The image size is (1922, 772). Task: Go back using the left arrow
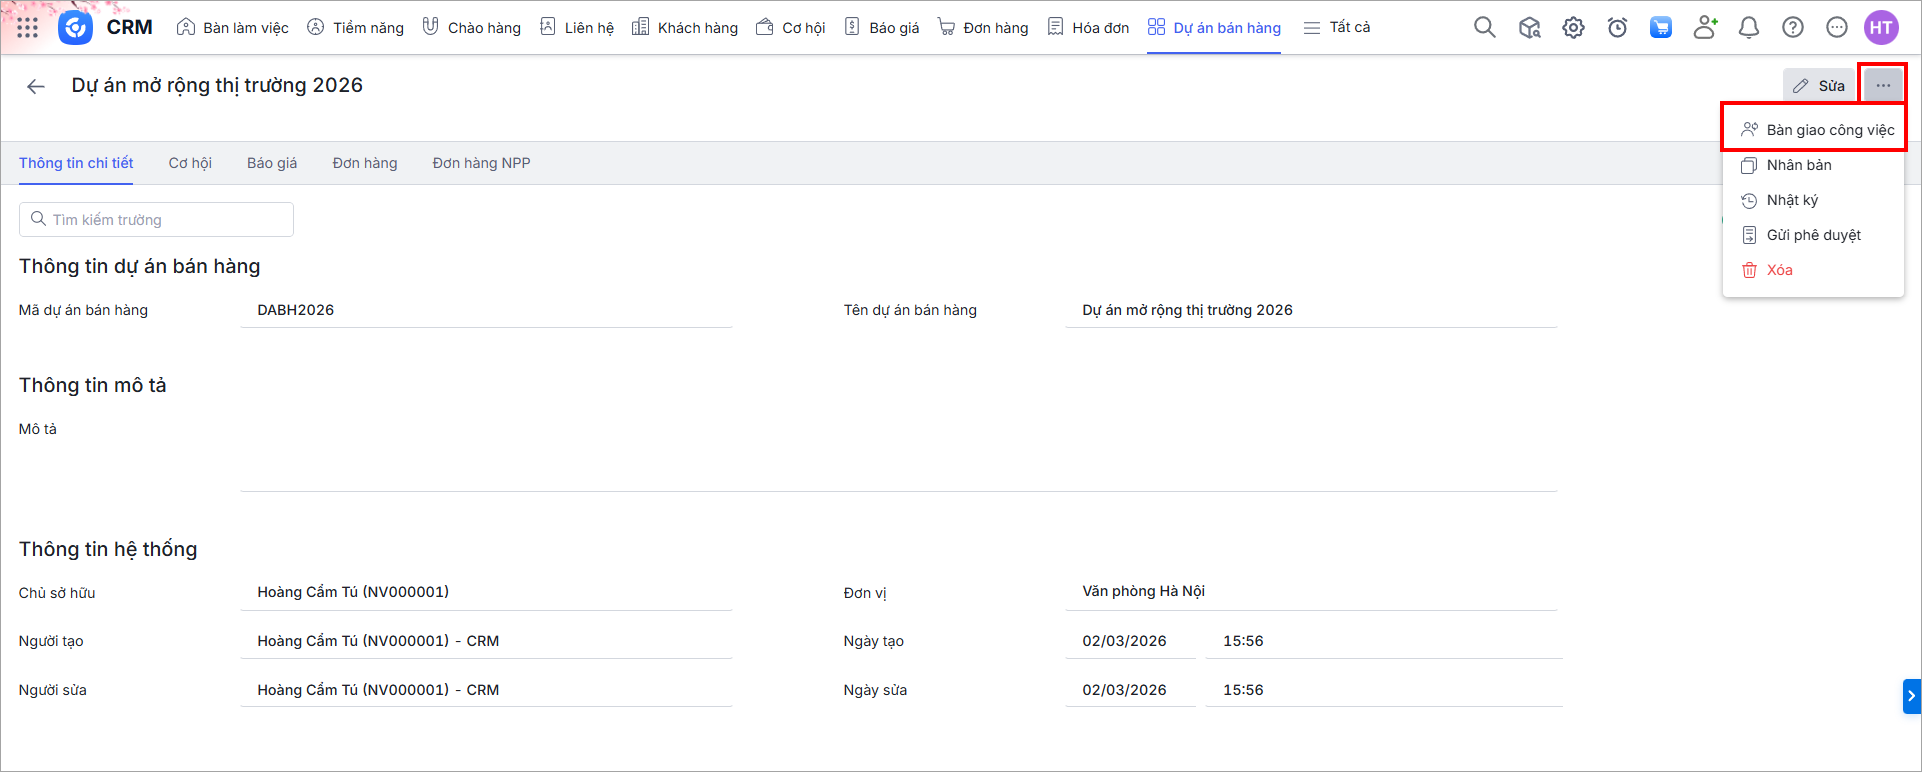tap(36, 86)
